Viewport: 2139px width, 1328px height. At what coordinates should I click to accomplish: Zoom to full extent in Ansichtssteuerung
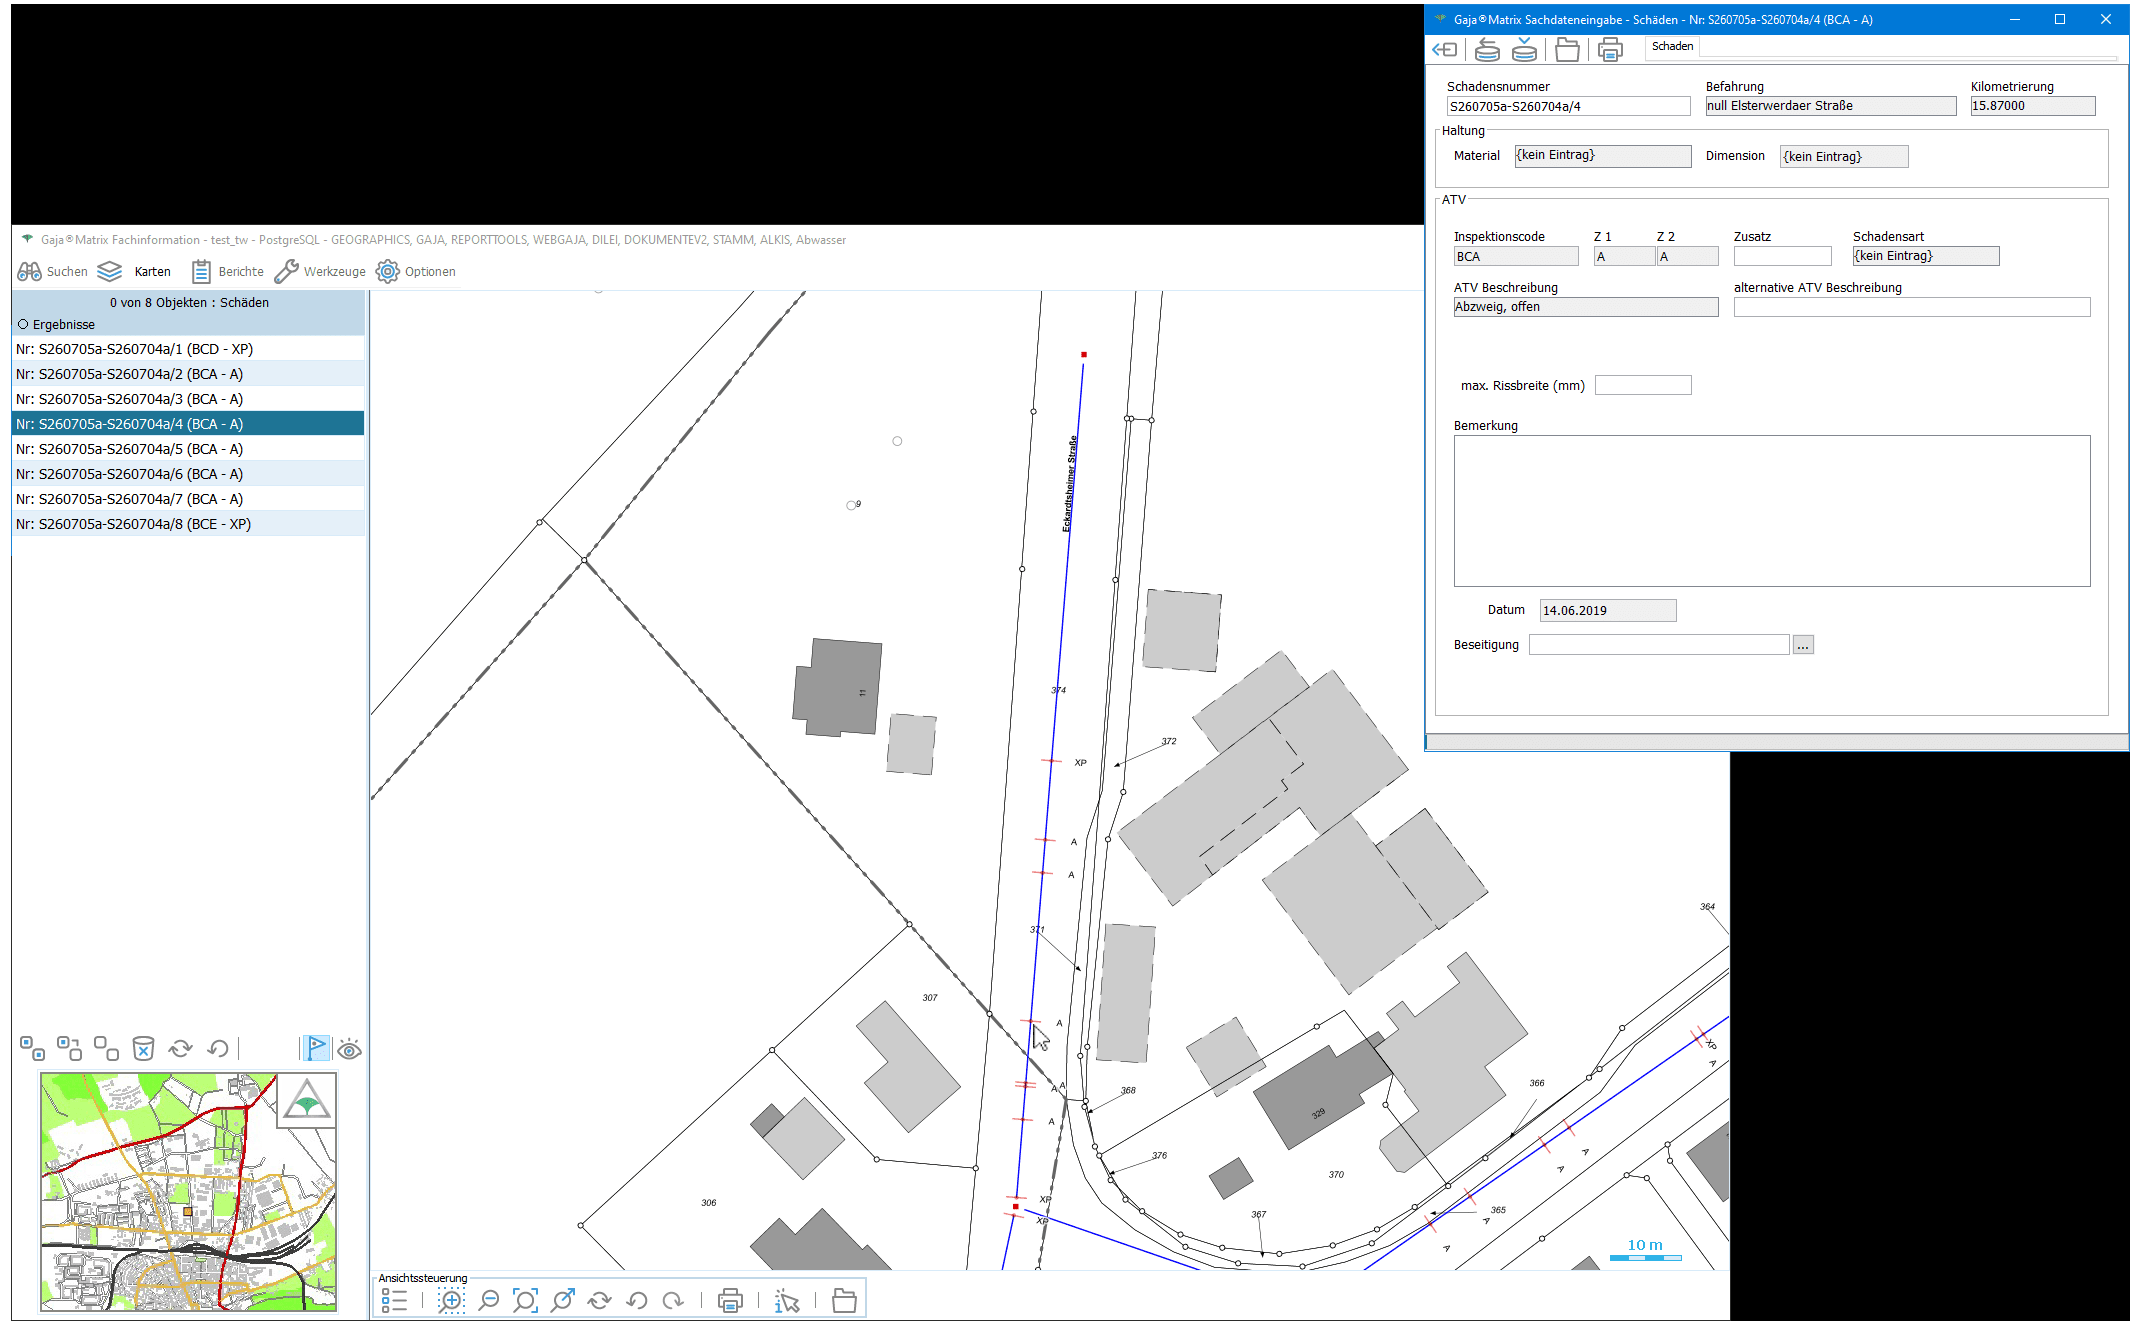pyautogui.click(x=525, y=1300)
